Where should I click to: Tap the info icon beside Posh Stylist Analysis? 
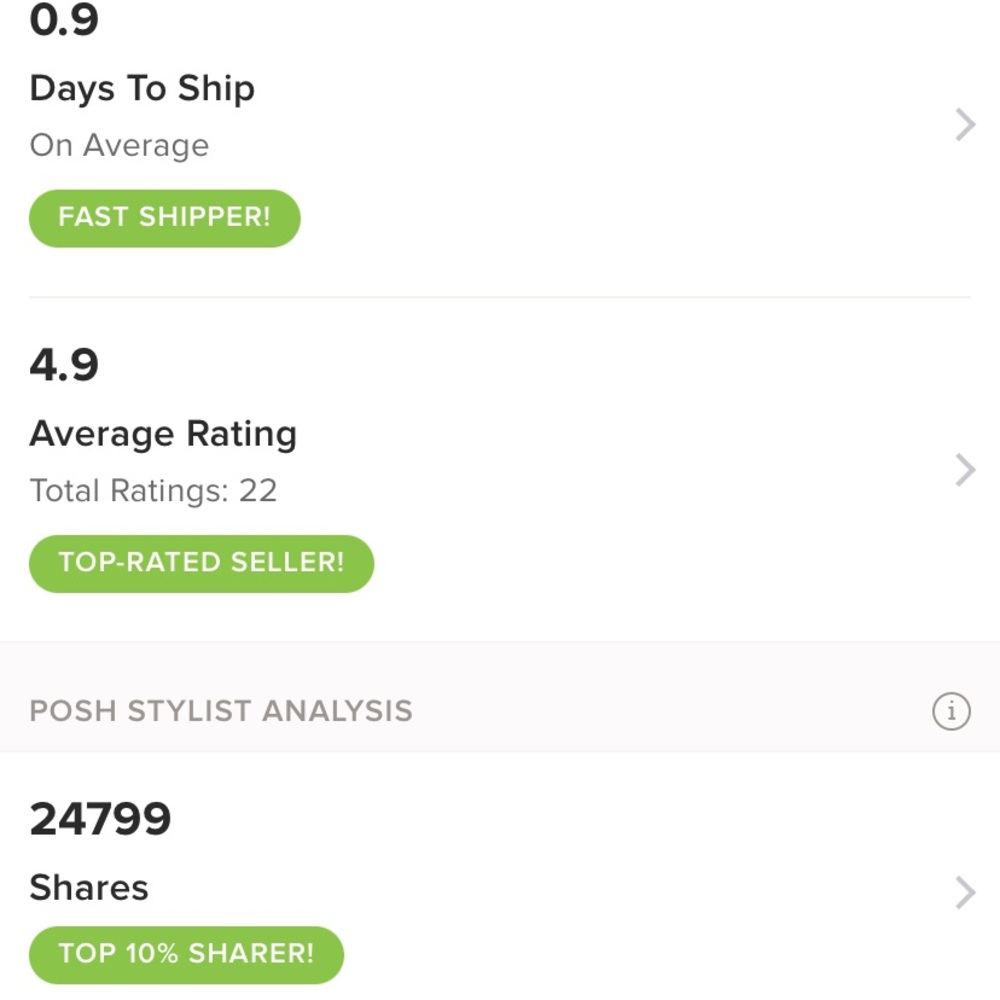click(951, 711)
